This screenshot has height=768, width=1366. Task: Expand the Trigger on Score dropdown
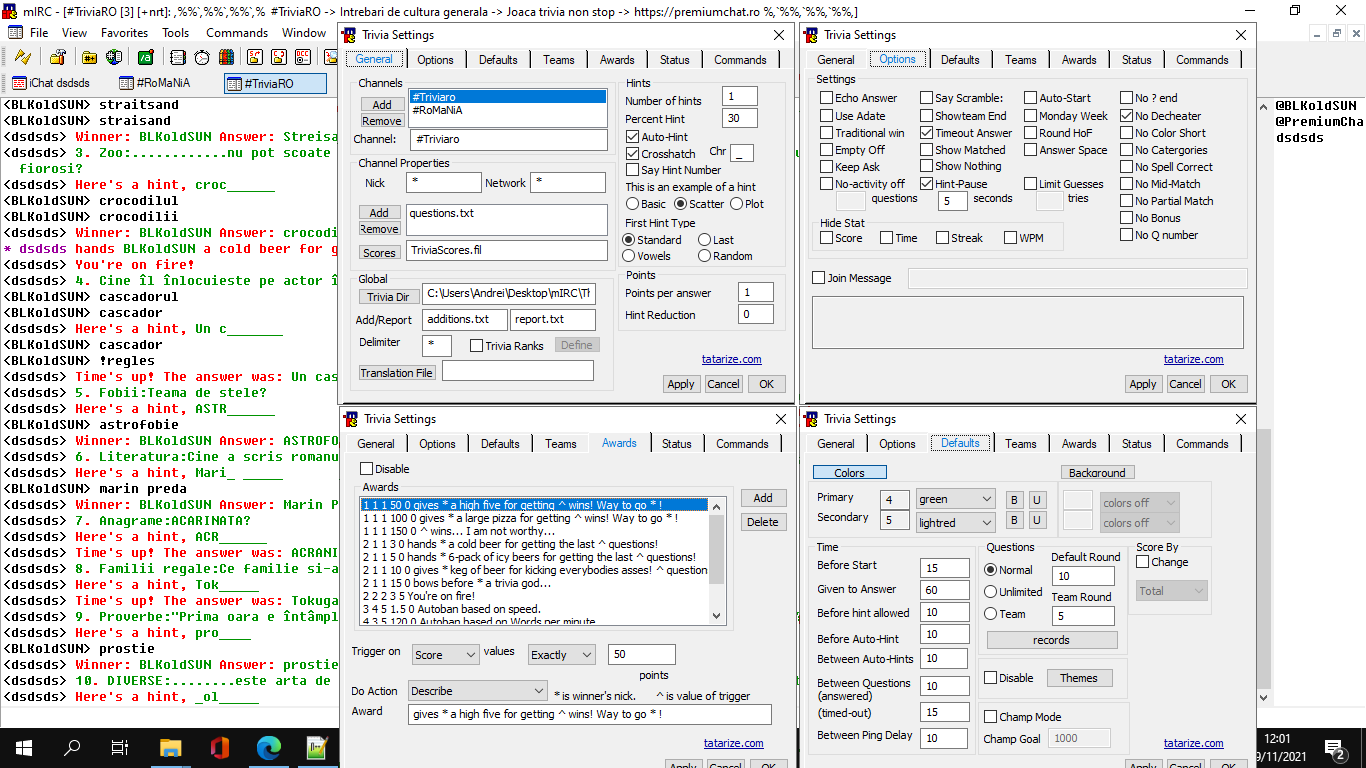click(445, 655)
